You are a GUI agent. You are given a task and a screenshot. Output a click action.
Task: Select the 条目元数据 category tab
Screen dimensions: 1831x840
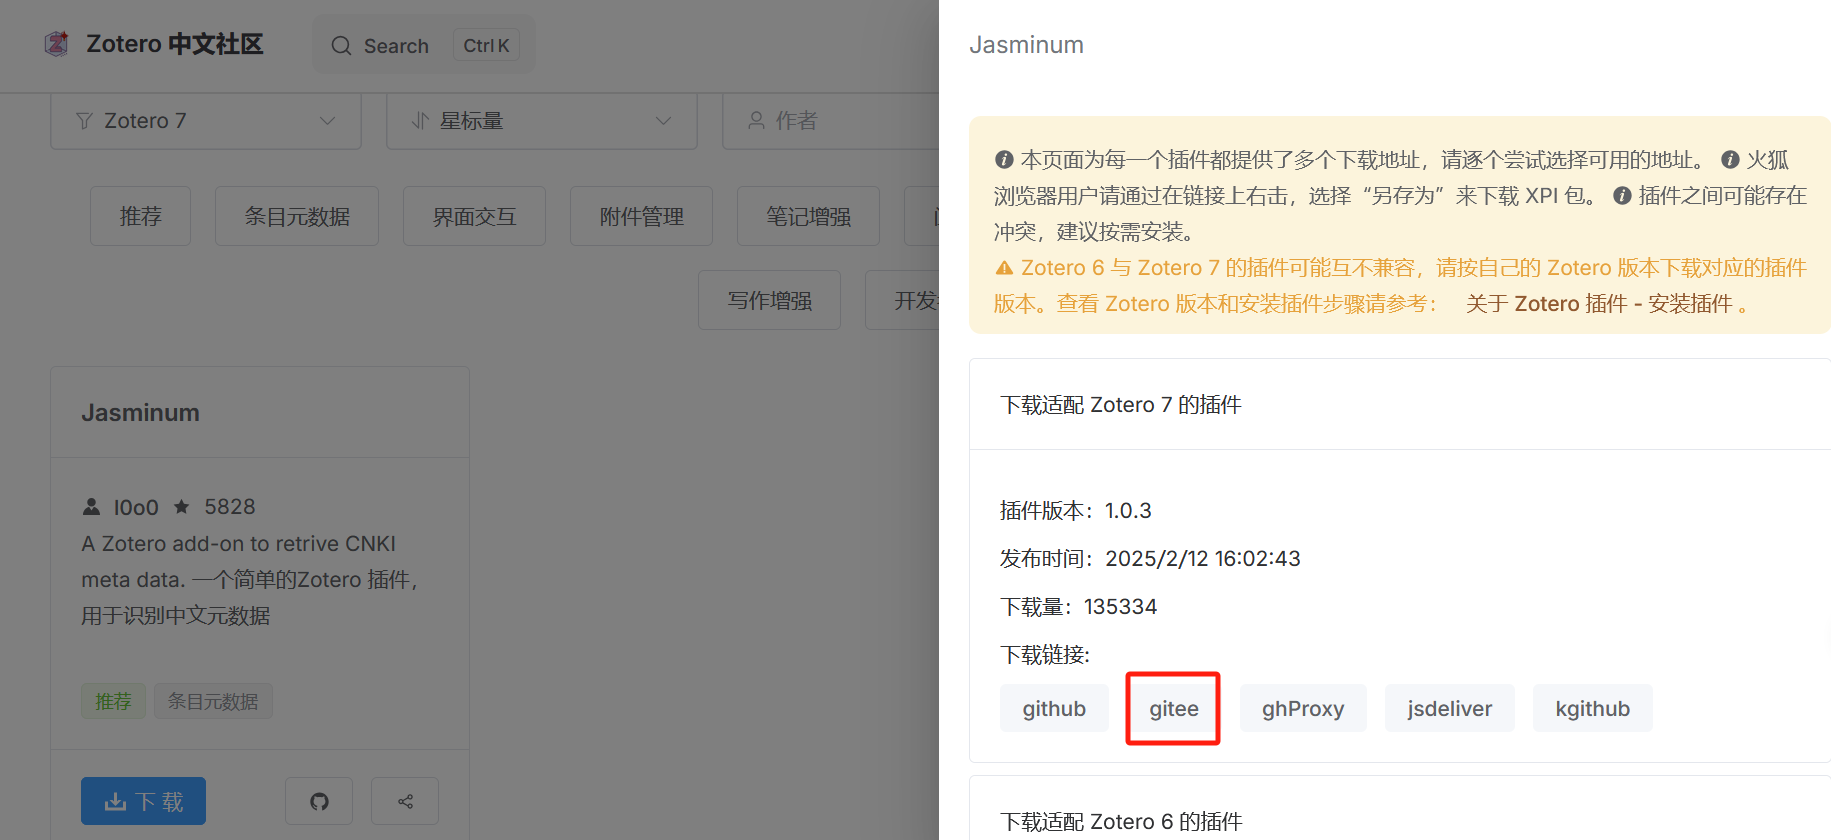[297, 216]
